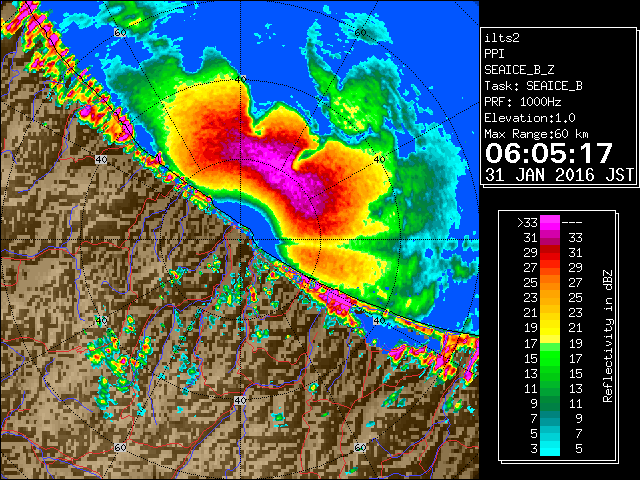Viewport: 640px width, 480px height.
Task: Select the "PPI" scan type label
Action: (x=494, y=54)
